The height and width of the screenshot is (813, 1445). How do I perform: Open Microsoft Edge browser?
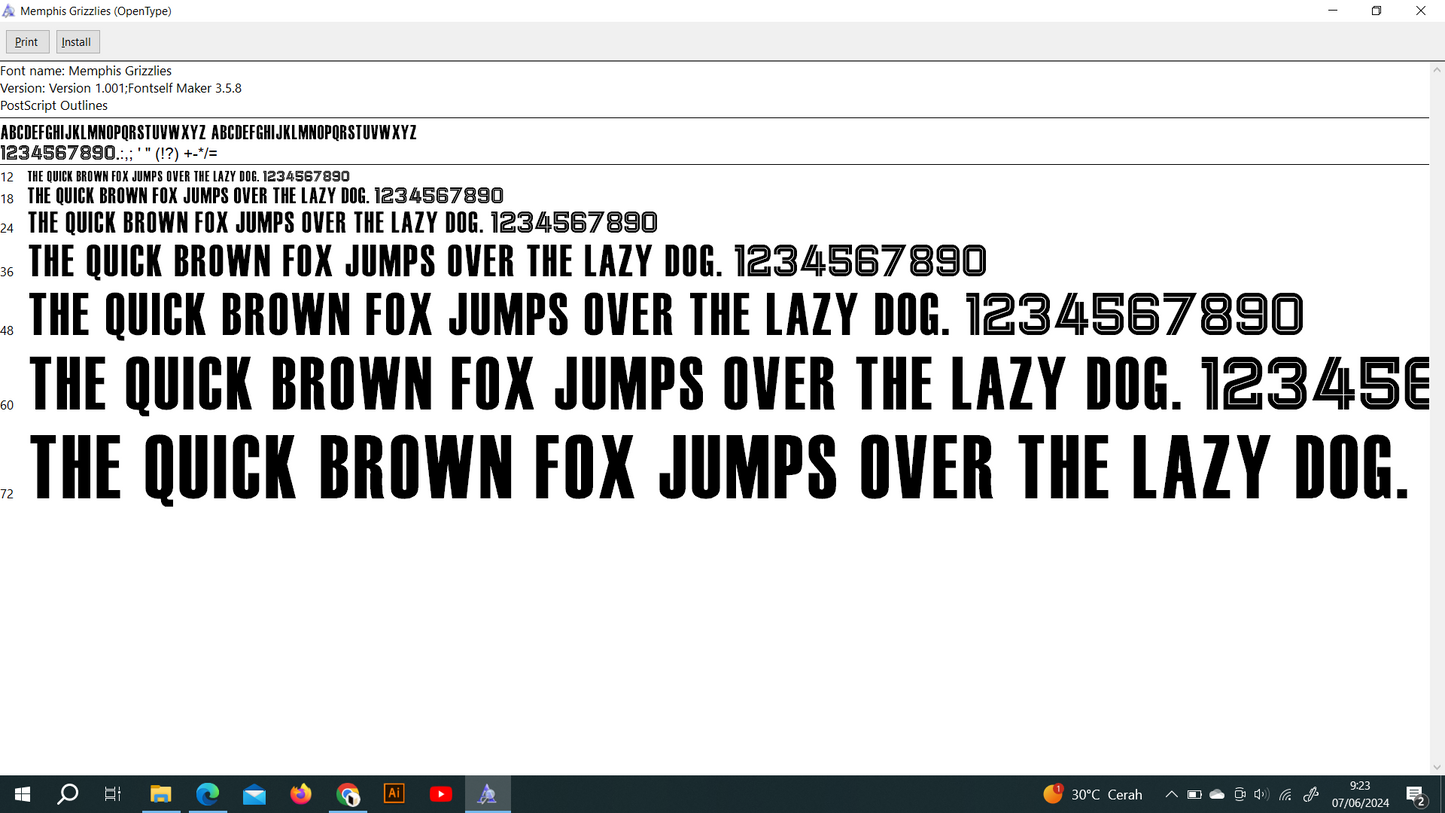coord(208,794)
